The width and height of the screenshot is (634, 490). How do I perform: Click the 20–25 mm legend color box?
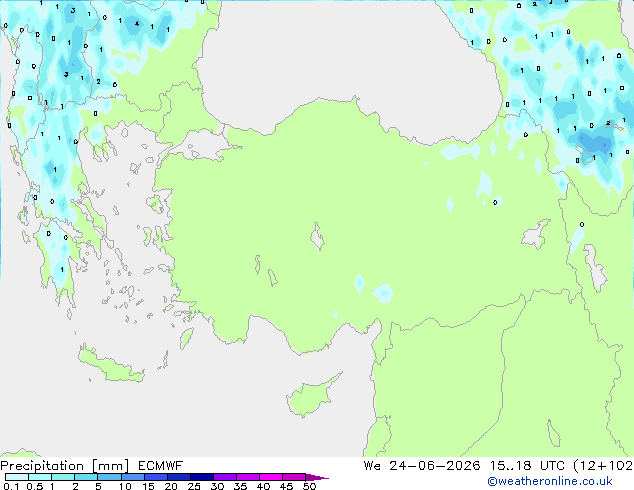coord(178,477)
